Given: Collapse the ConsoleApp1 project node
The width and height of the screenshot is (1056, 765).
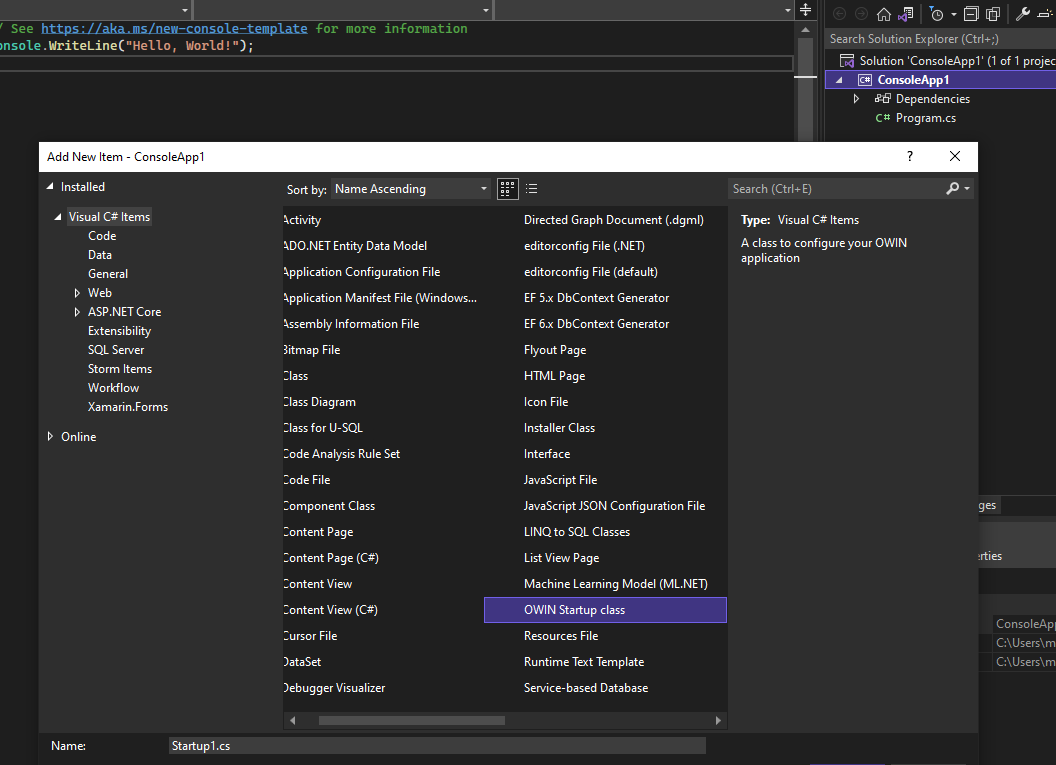Looking at the screenshot, I should pyautogui.click(x=839, y=79).
